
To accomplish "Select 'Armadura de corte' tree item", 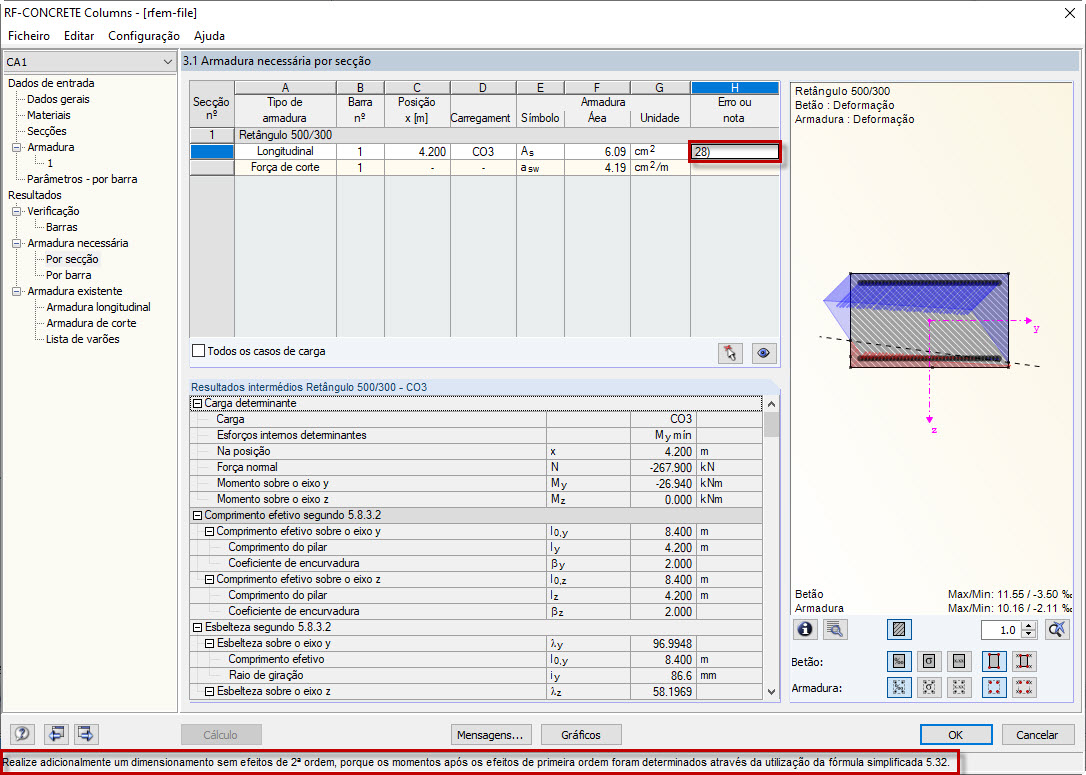I will [x=91, y=323].
